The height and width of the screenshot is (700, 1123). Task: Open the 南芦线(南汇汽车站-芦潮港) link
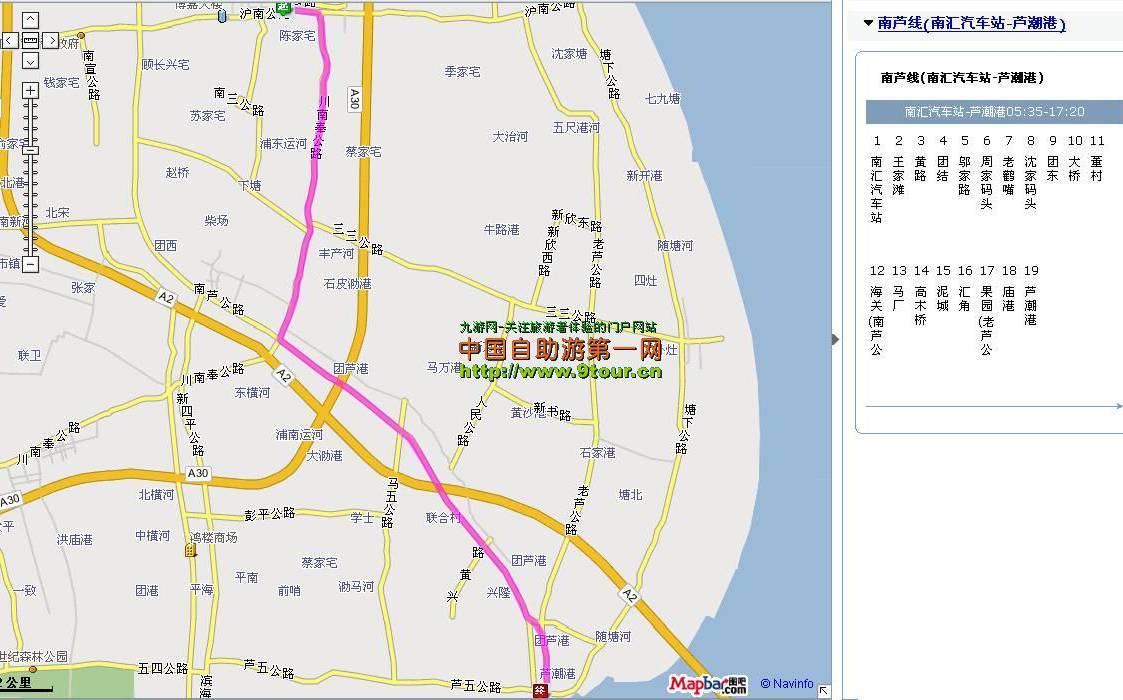(x=971, y=24)
